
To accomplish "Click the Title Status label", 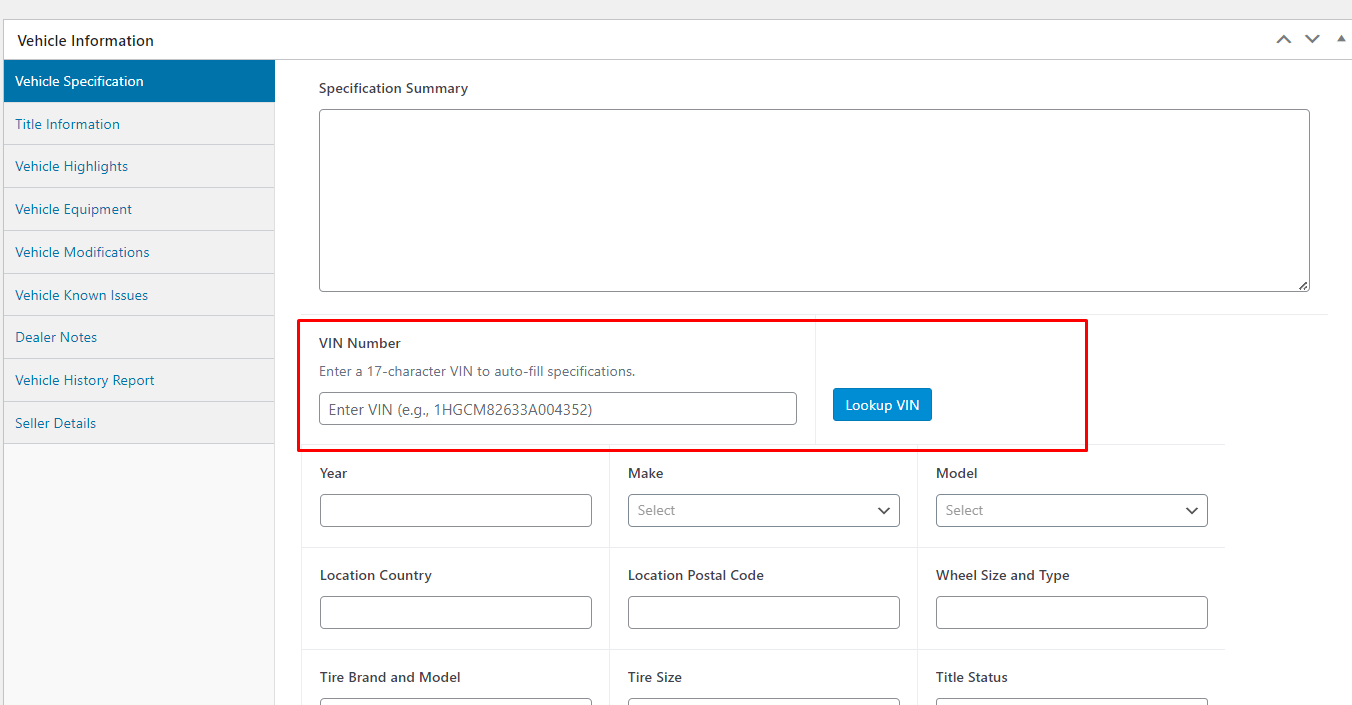I will (x=972, y=677).
